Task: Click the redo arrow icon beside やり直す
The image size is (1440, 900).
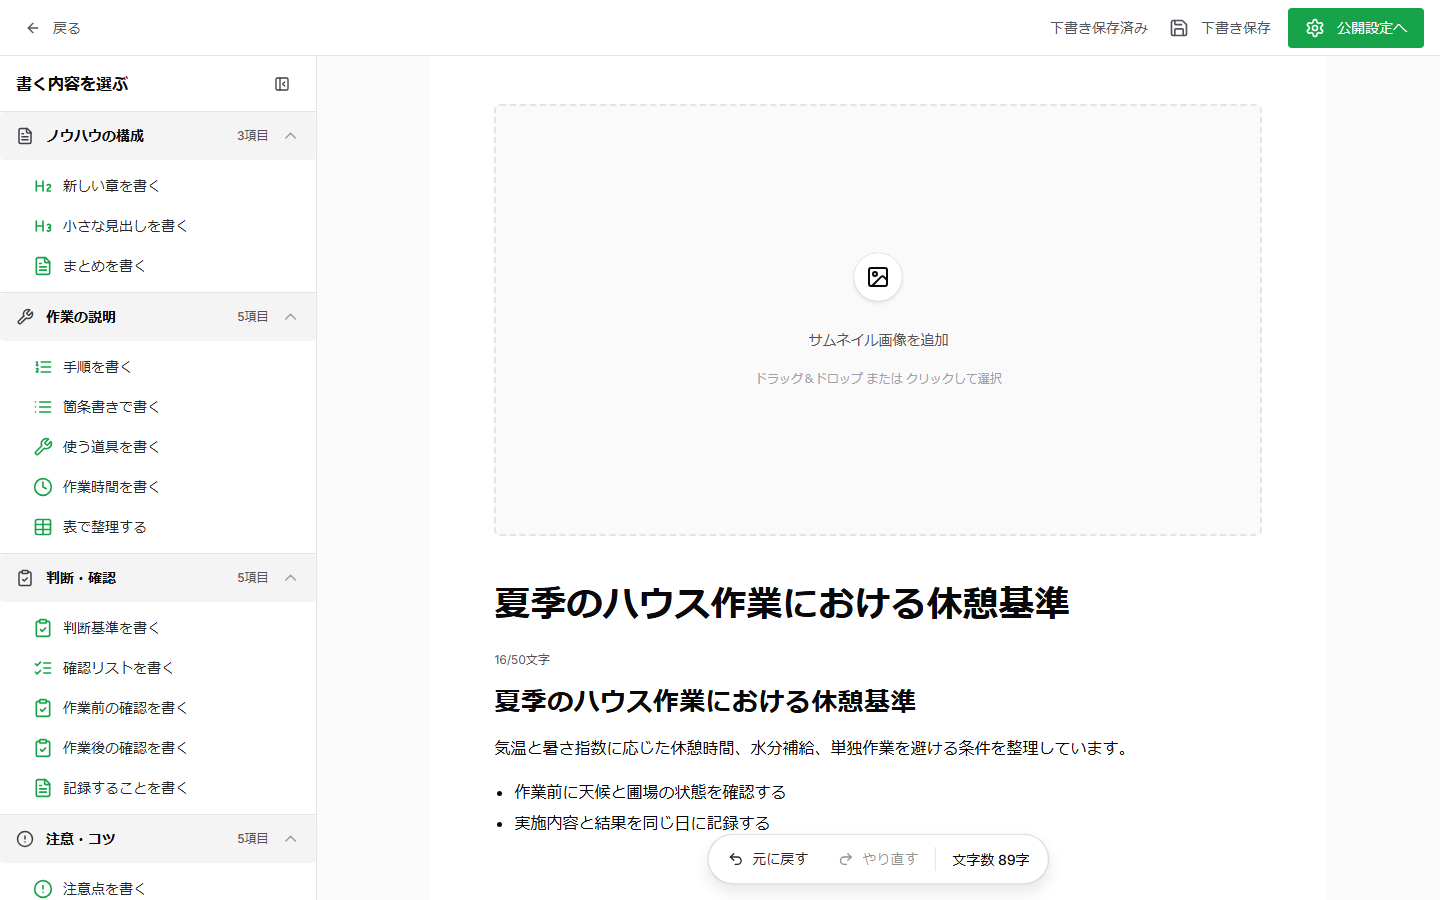Action: click(x=846, y=859)
